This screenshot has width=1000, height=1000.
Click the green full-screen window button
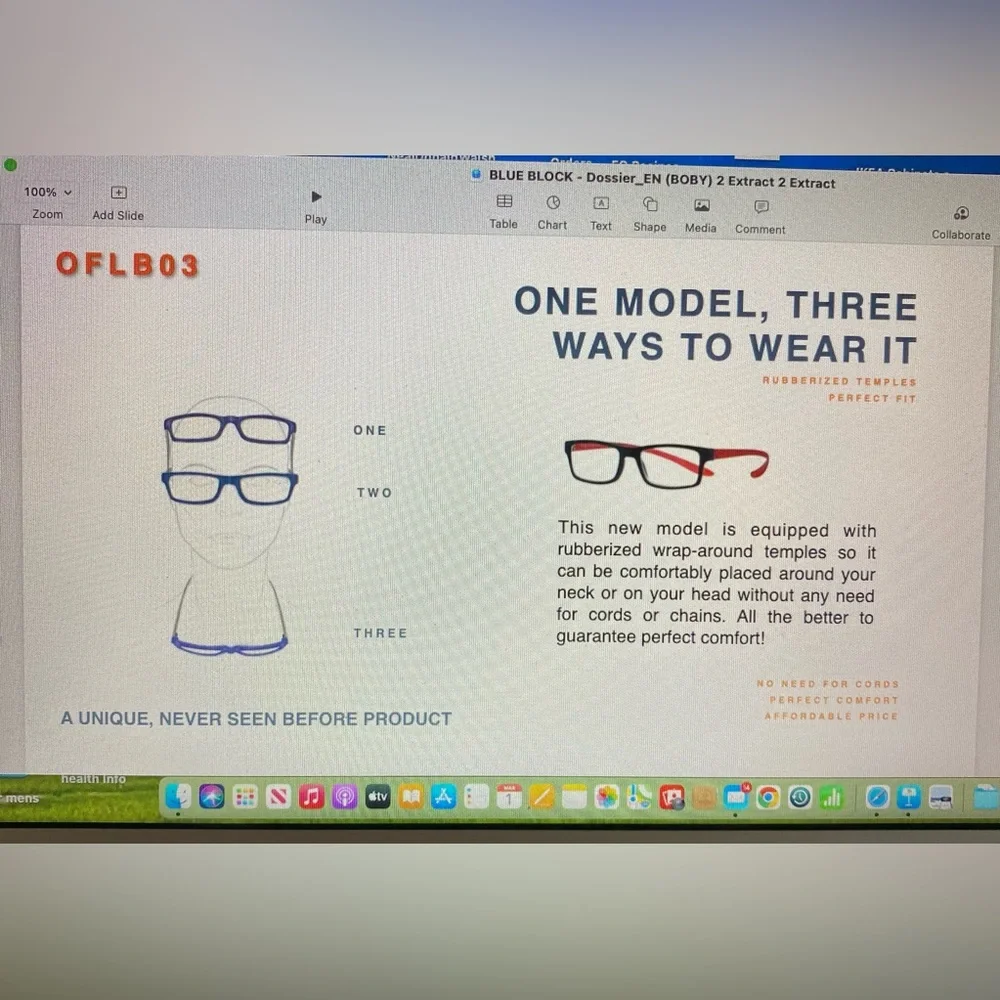(10, 165)
